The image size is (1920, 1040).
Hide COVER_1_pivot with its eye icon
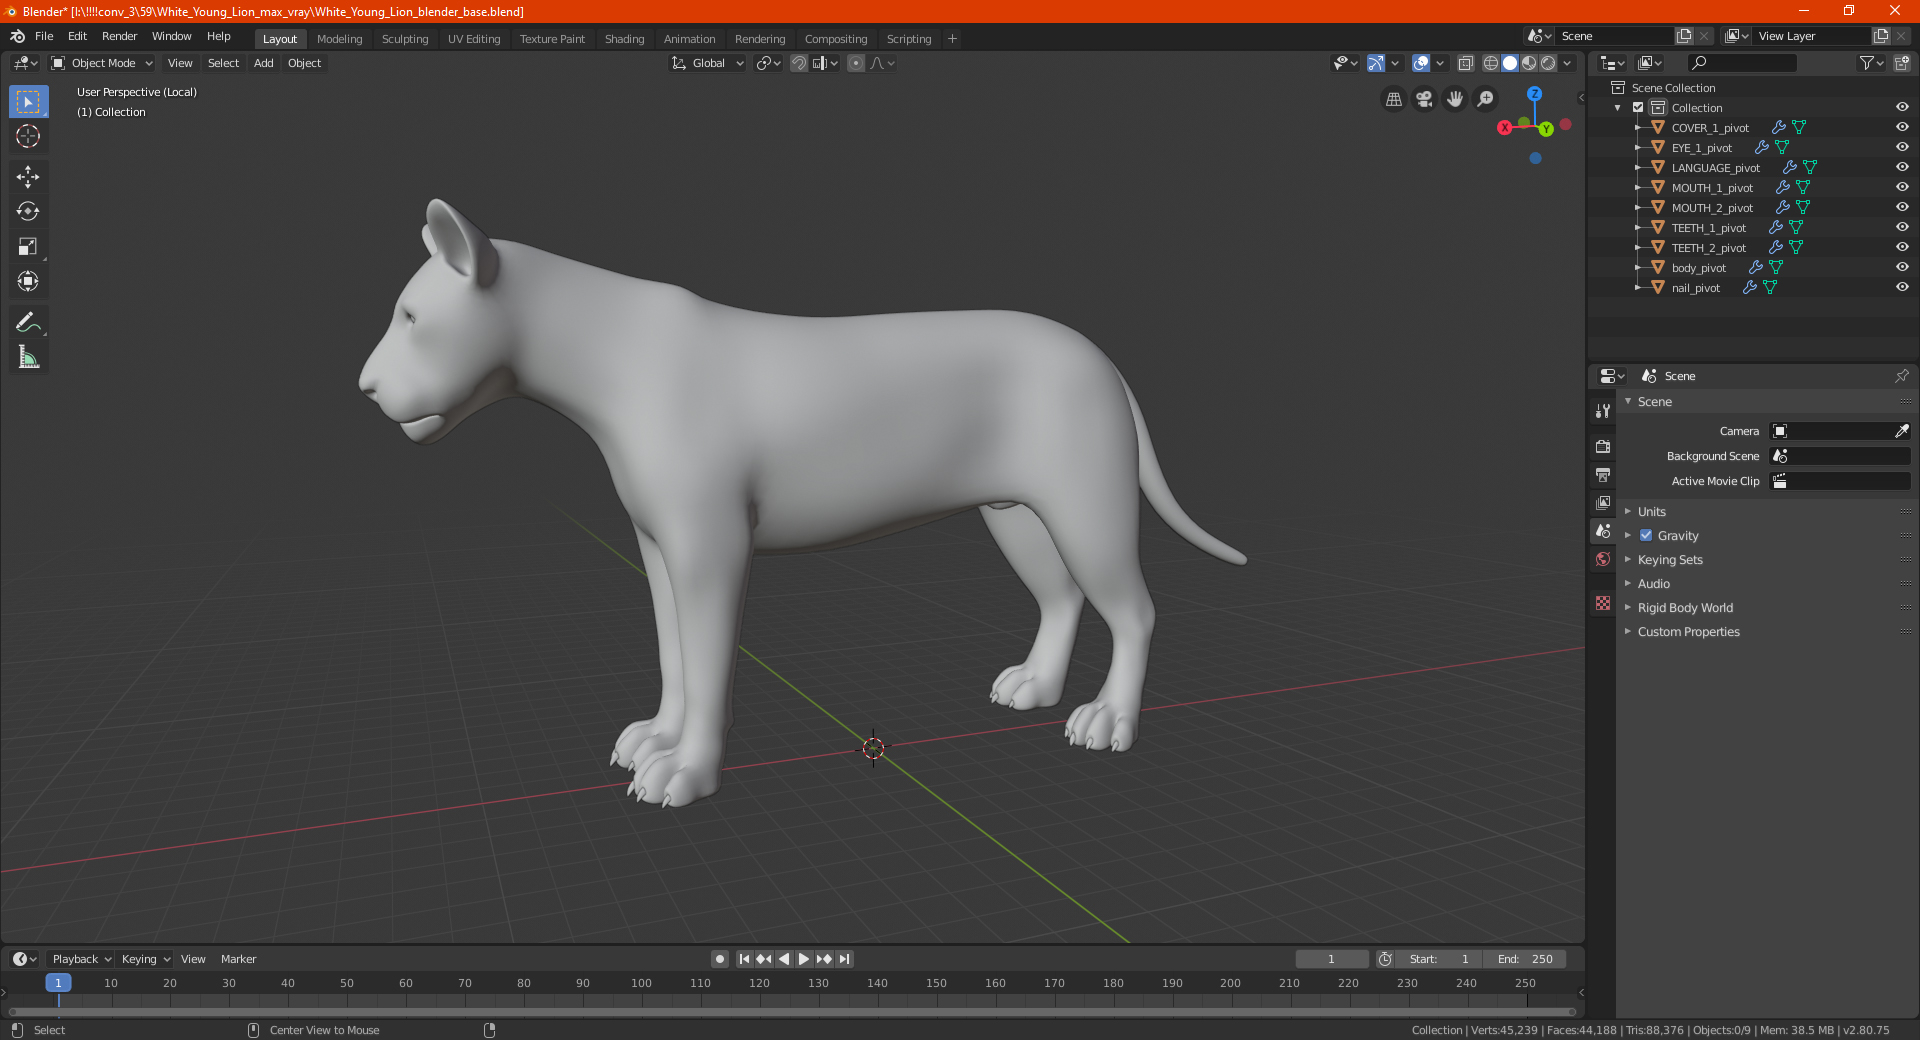tap(1902, 127)
